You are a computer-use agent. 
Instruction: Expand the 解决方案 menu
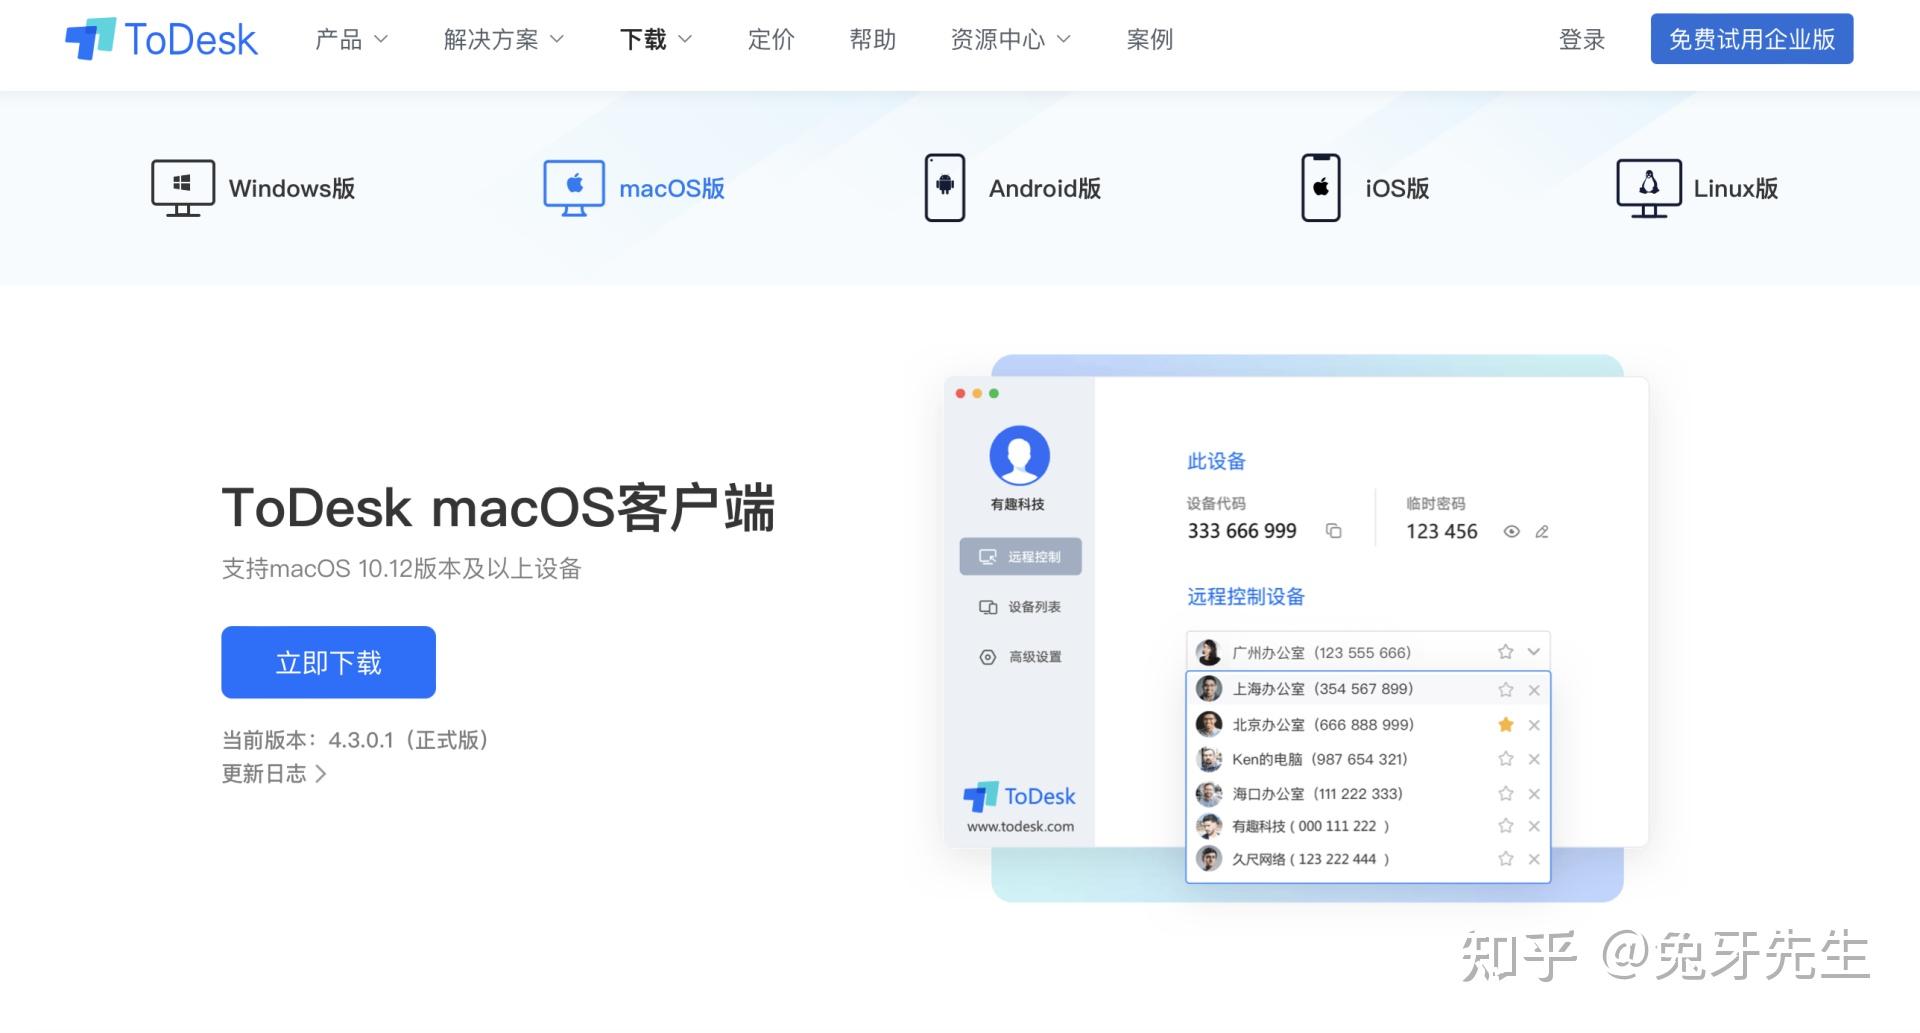(x=504, y=39)
